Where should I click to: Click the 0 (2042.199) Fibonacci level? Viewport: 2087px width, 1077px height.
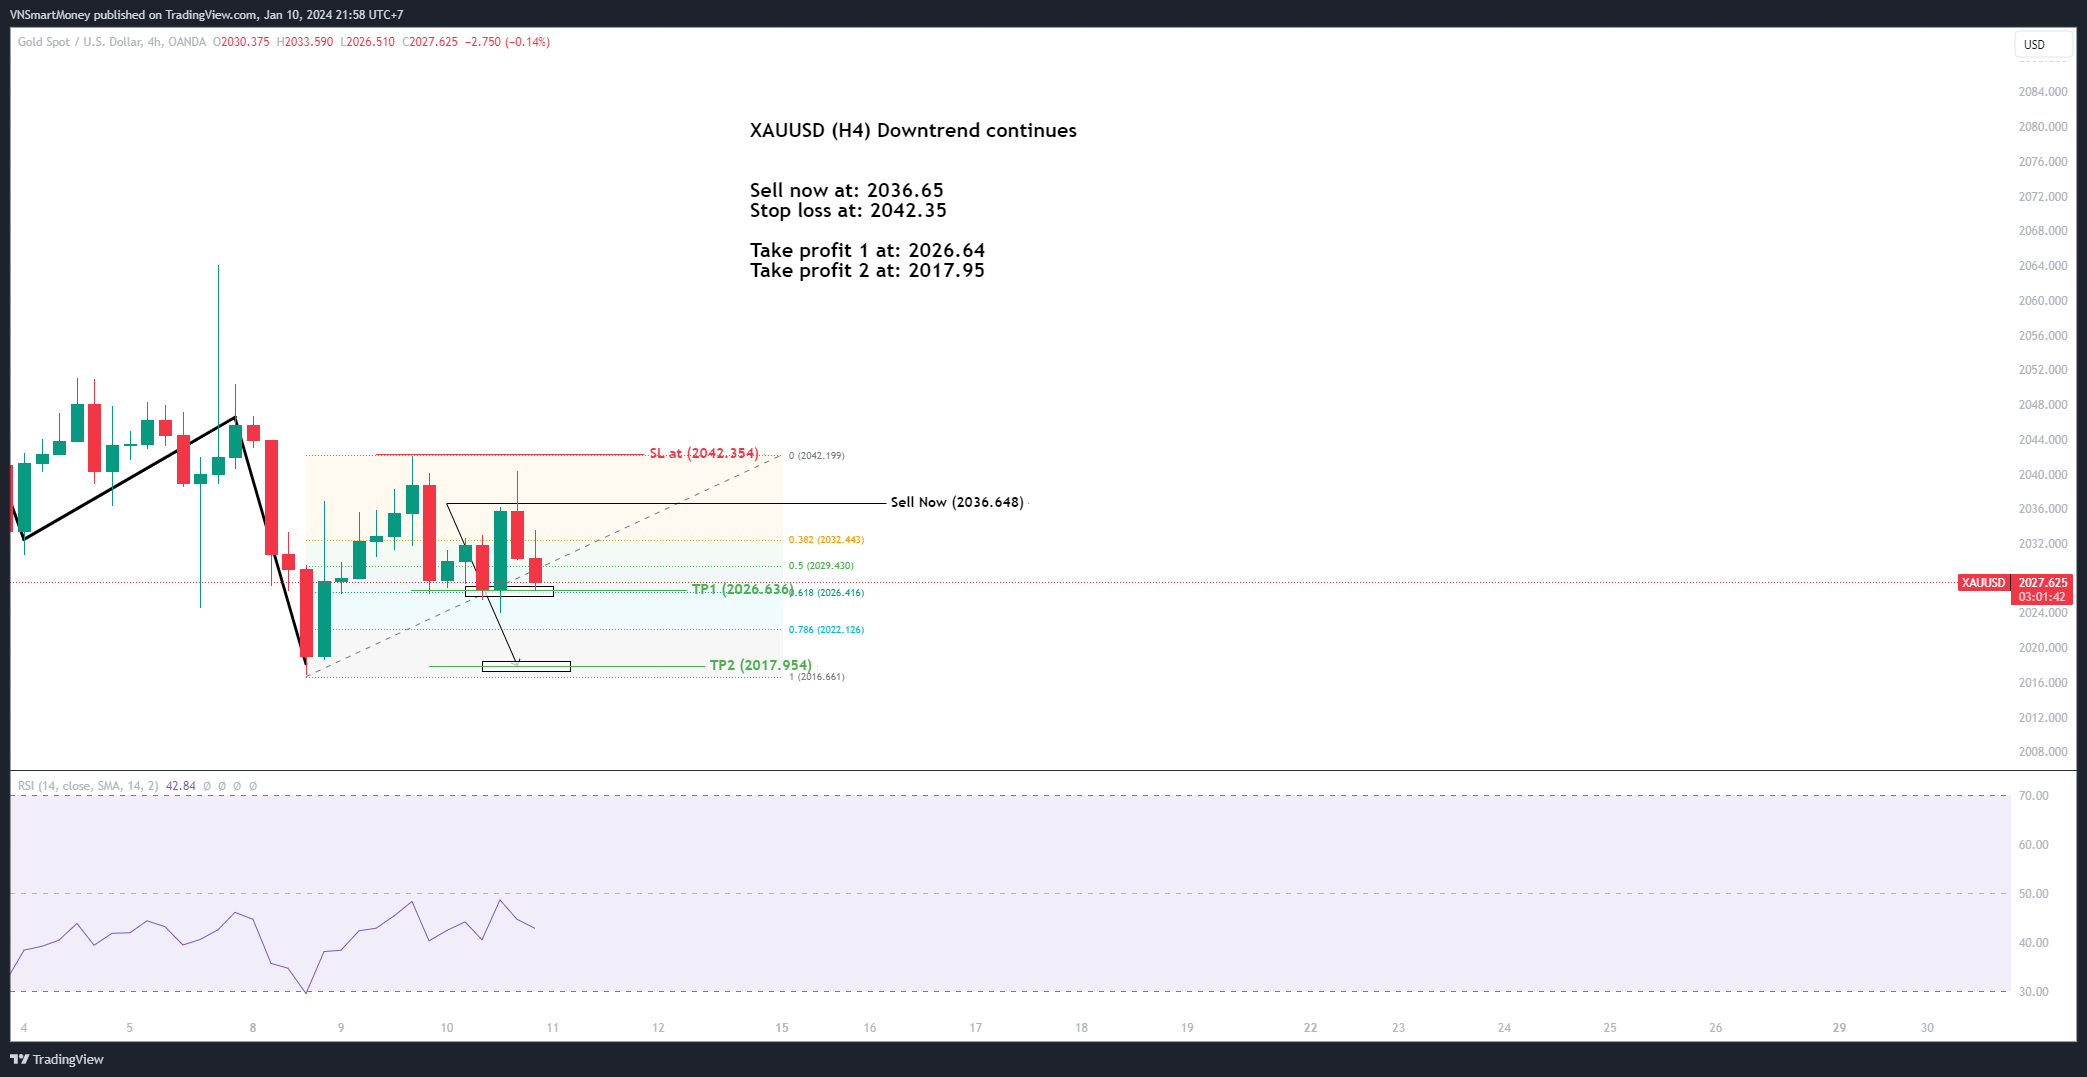click(816, 456)
